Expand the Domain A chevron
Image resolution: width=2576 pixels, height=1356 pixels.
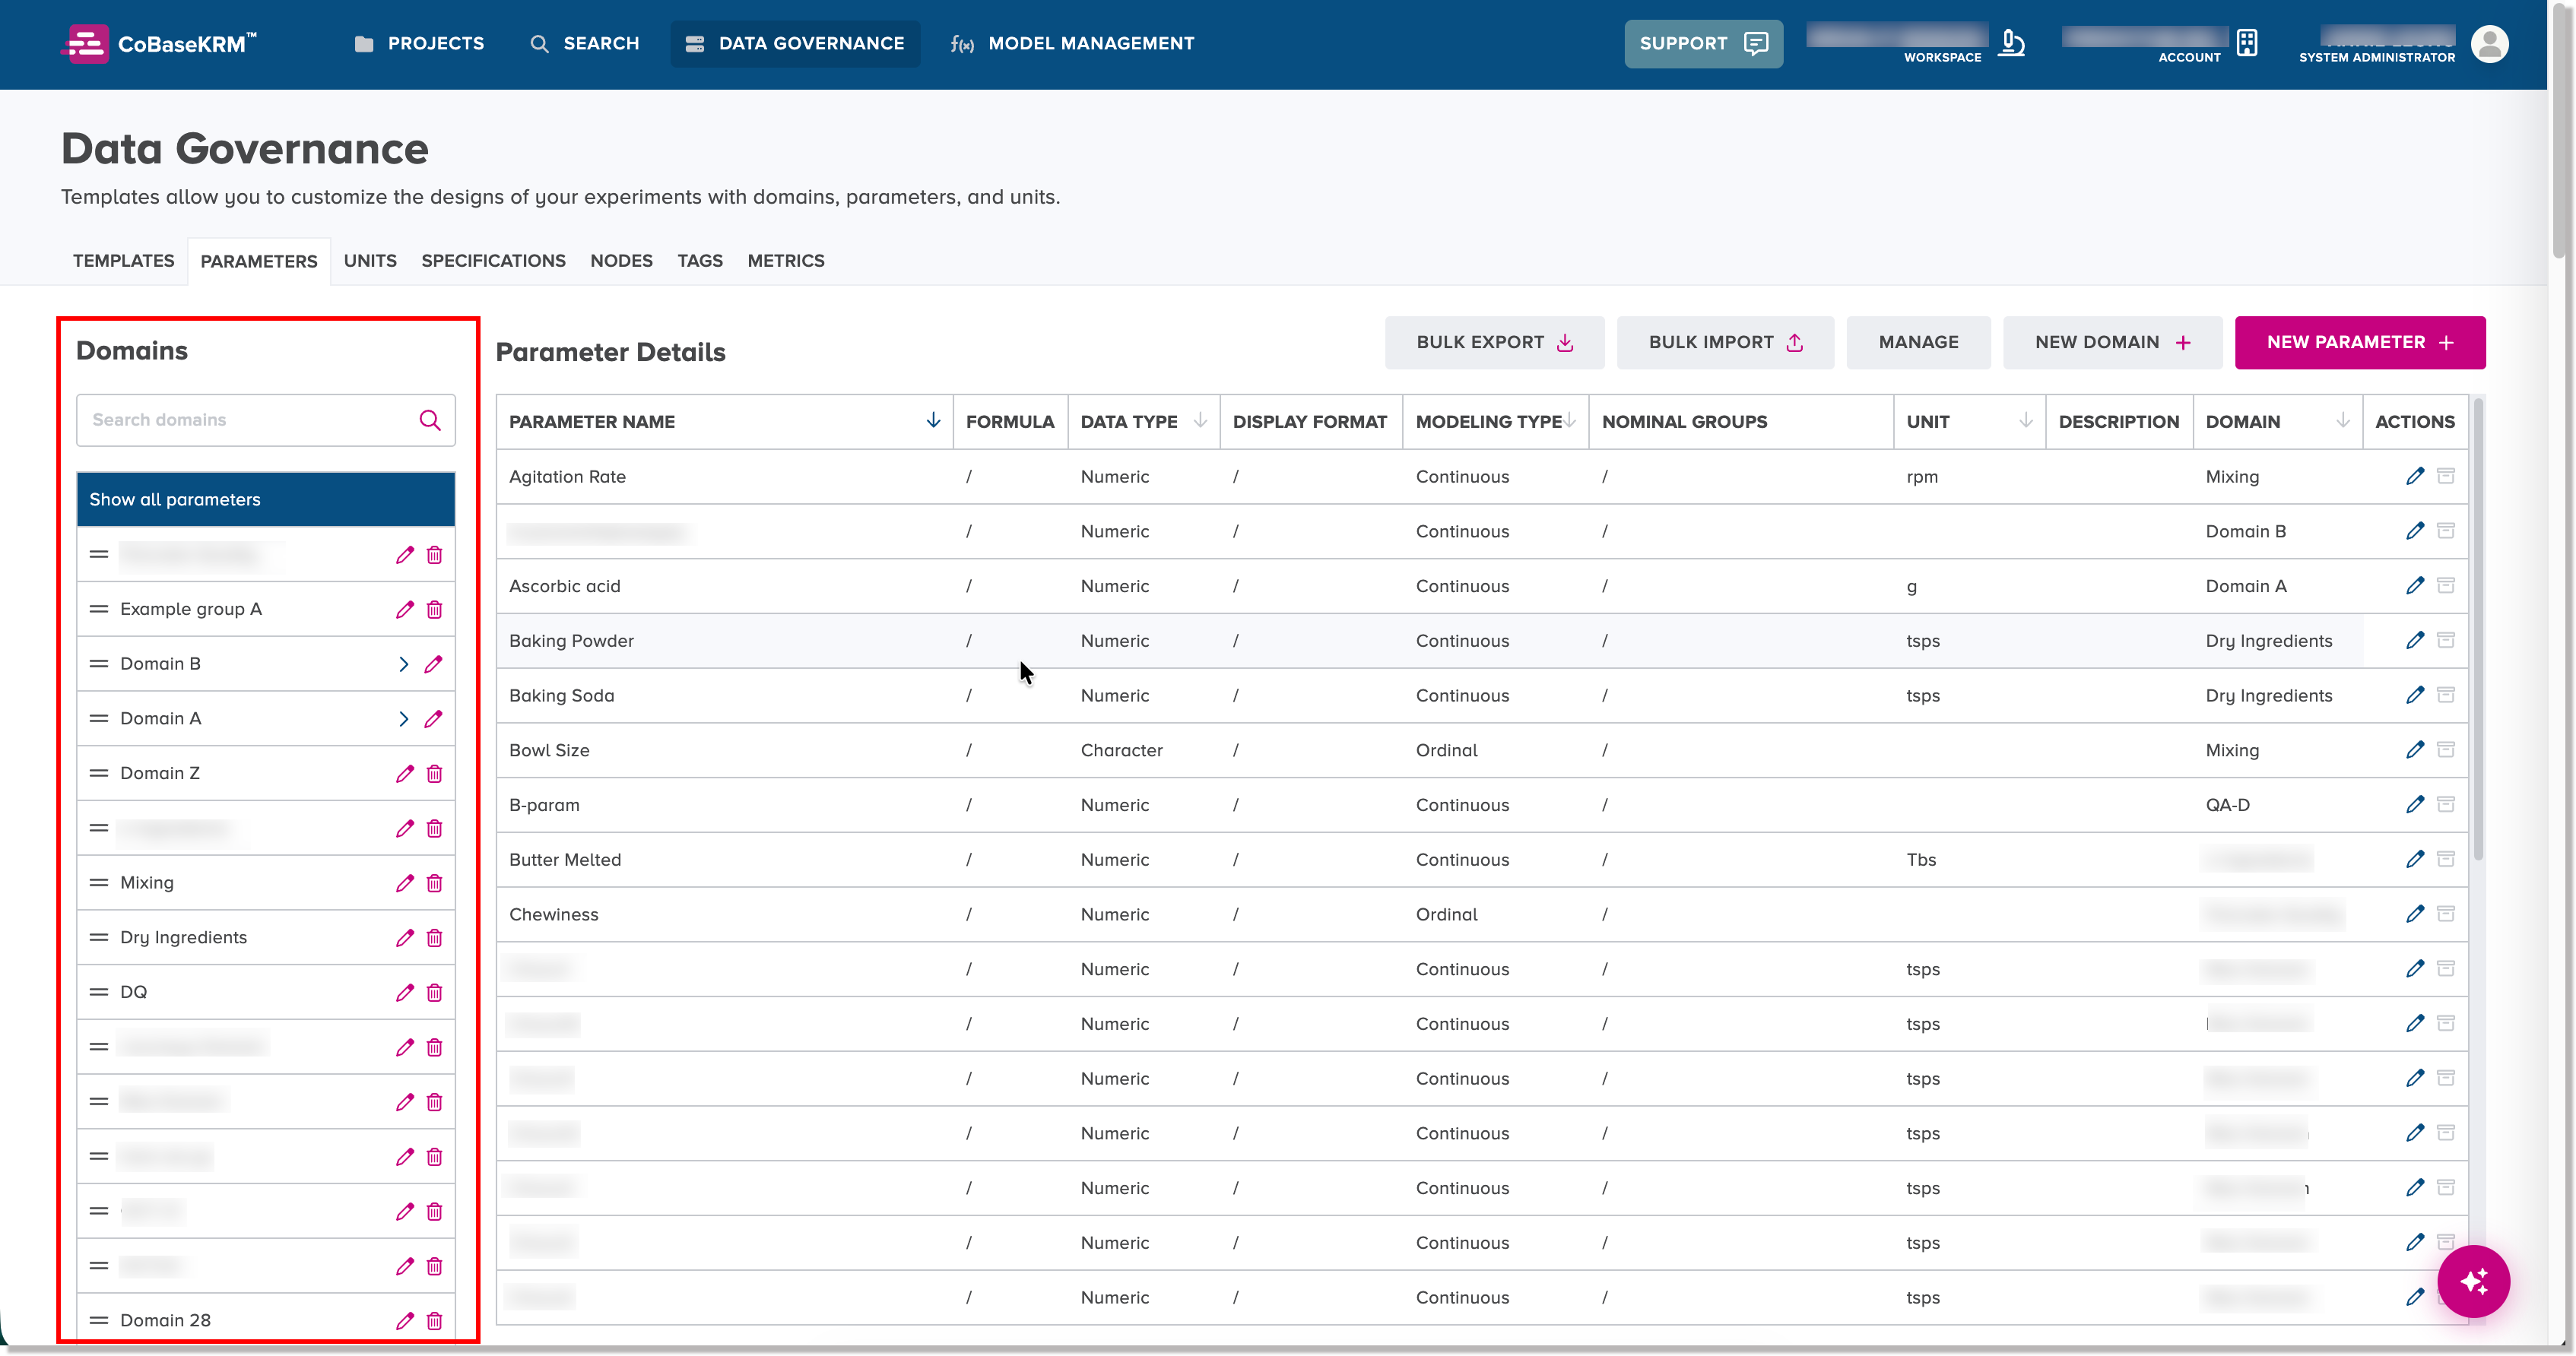(403, 718)
